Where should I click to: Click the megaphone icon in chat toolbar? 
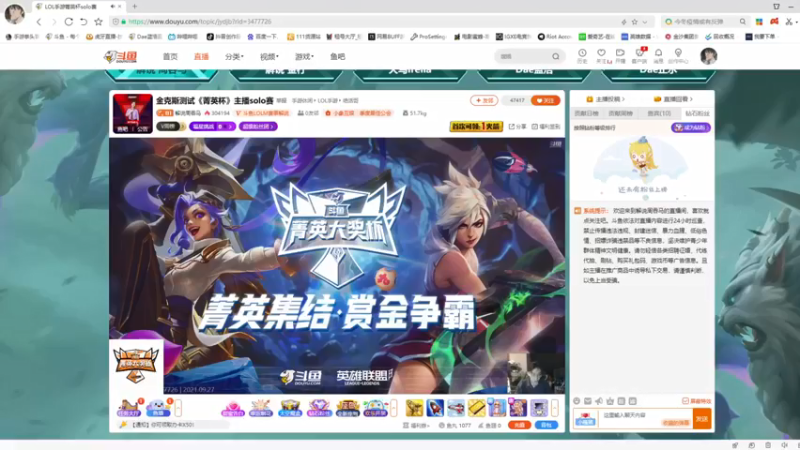599,401
